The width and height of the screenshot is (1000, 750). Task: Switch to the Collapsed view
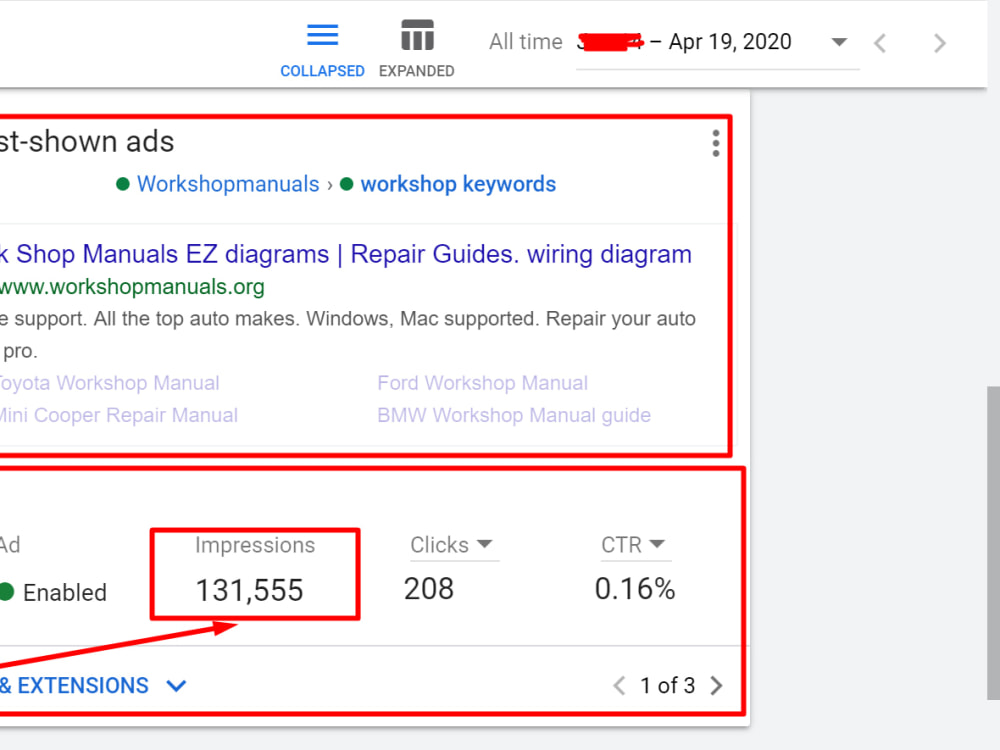(322, 50)
